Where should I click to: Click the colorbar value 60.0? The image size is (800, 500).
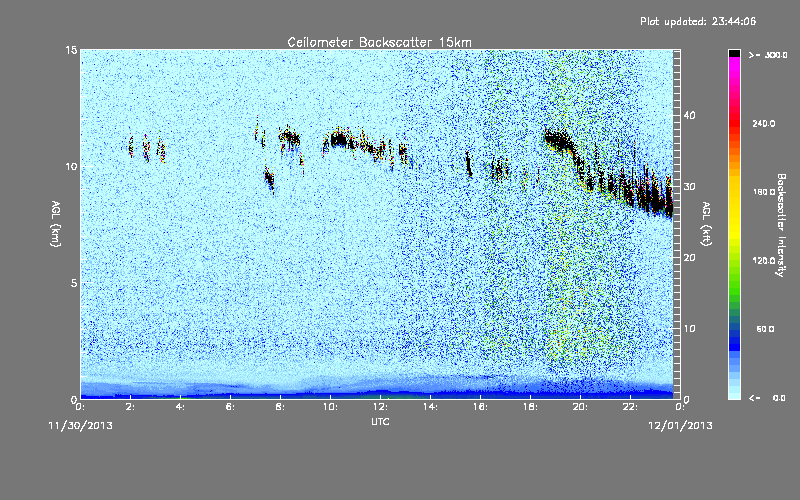[765, 329]
